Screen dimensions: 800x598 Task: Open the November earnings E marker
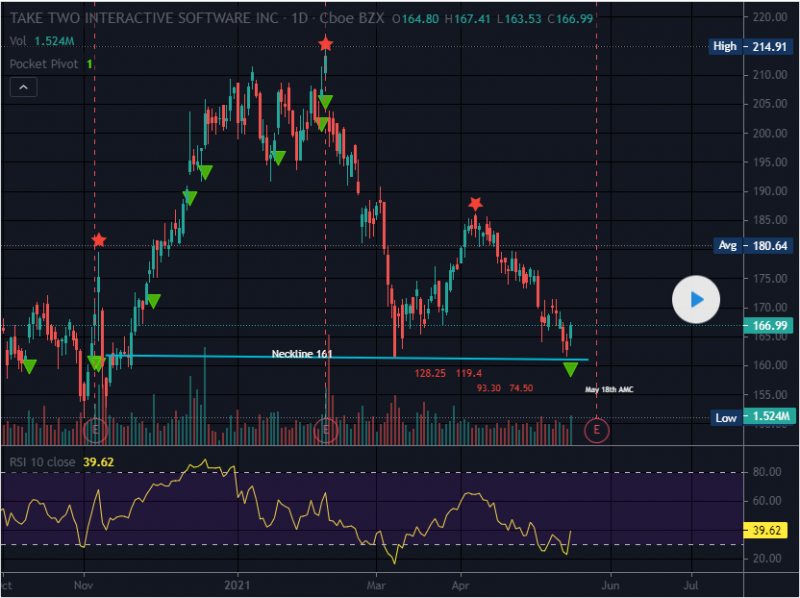pos(95,430)
